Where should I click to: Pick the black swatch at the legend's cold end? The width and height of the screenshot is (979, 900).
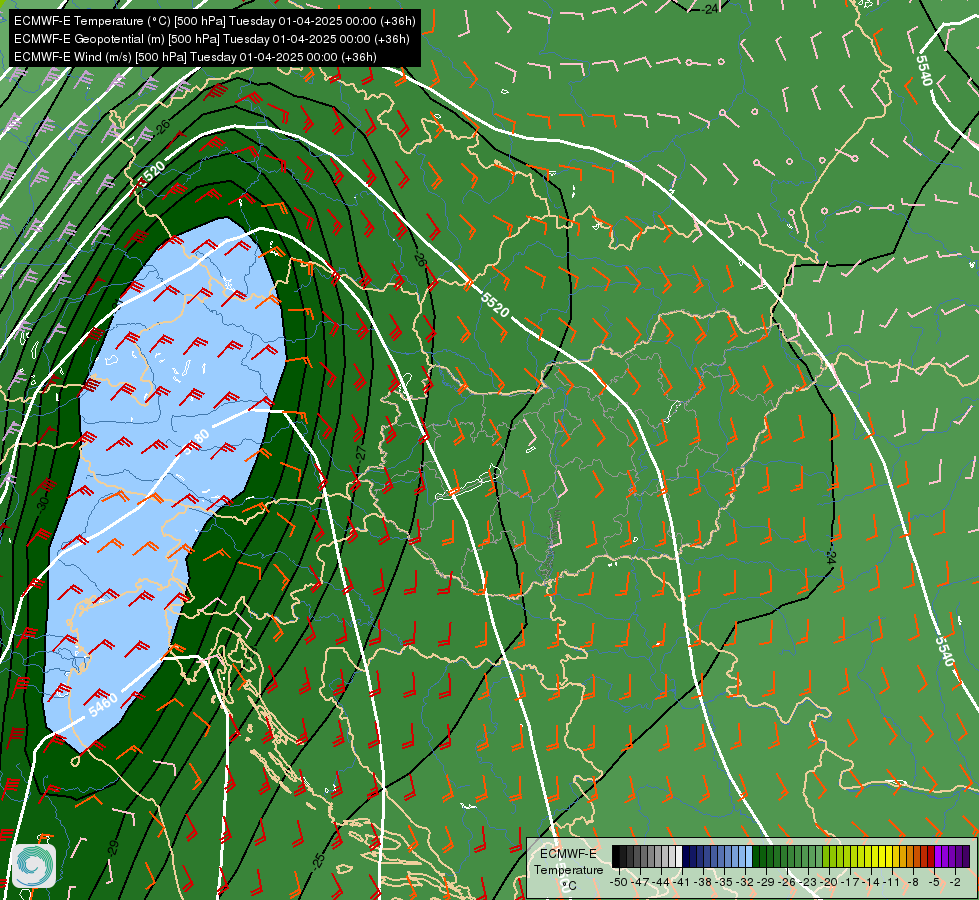(x=616, y=856)
